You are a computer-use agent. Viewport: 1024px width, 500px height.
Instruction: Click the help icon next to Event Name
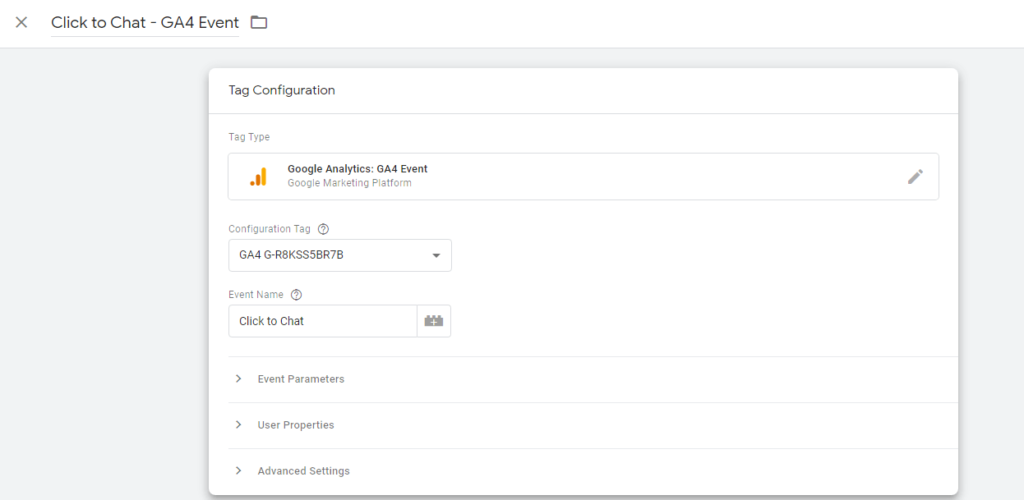coord(296,295)
